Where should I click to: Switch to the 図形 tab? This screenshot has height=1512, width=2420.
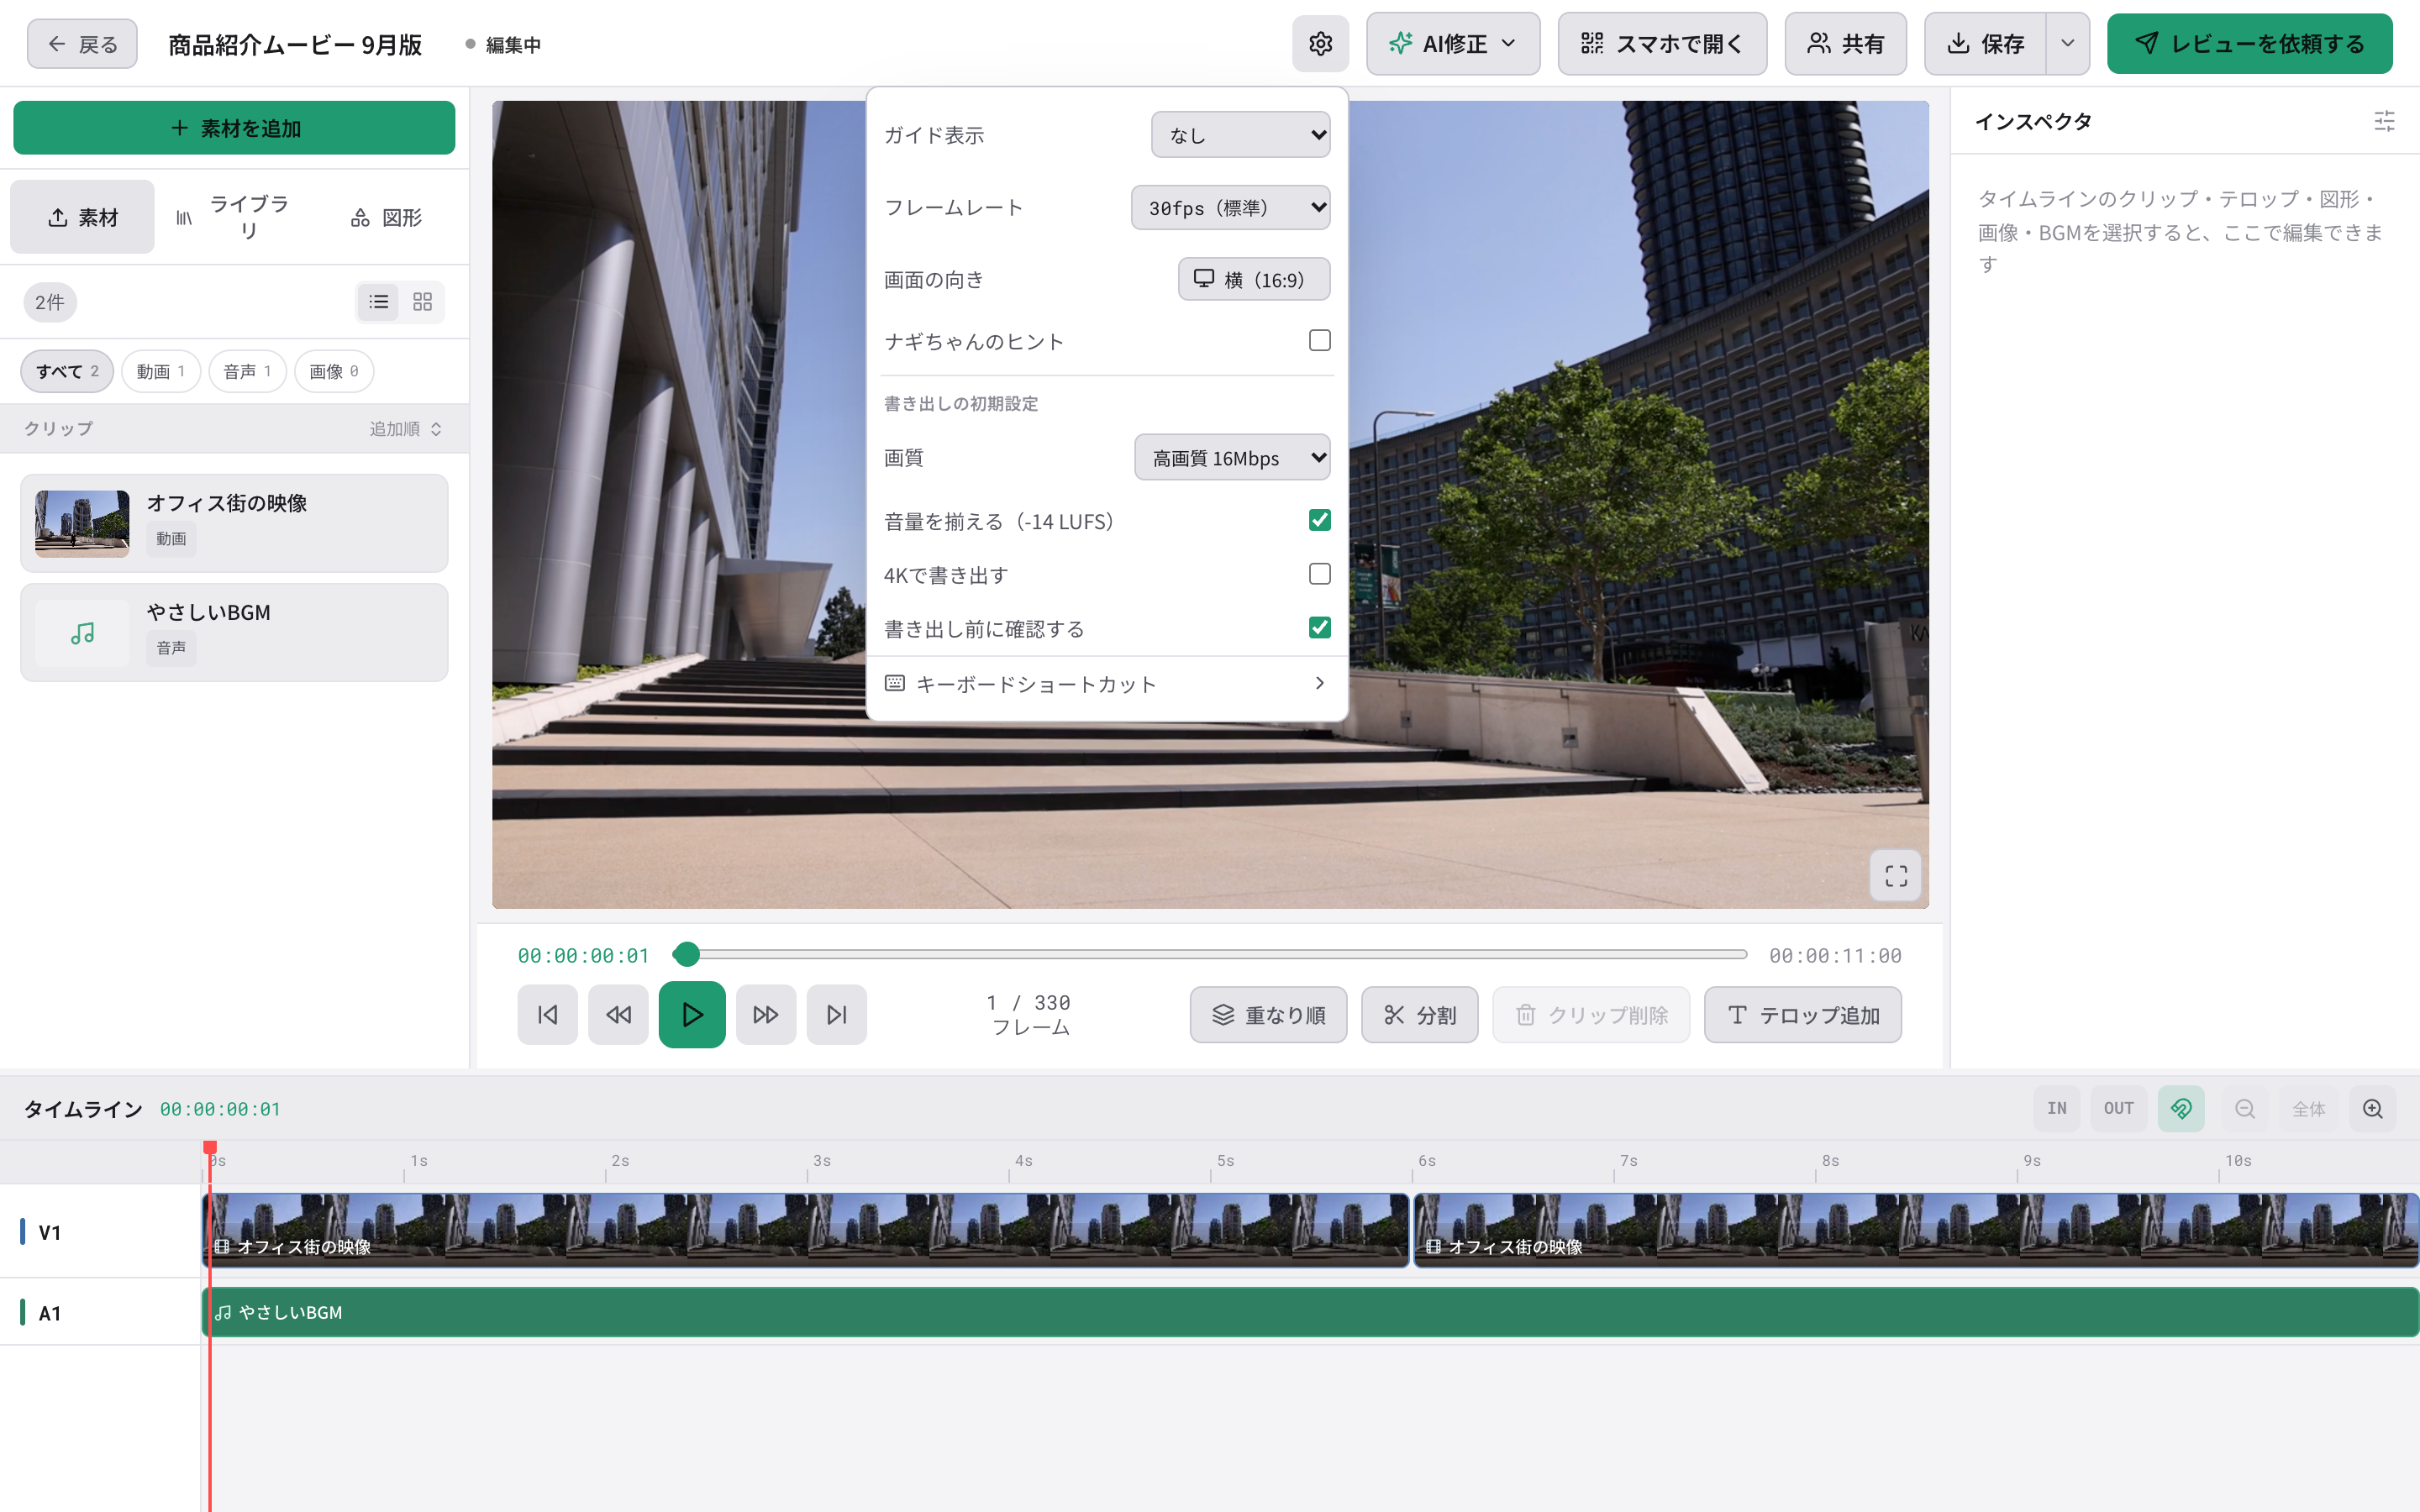point(387,217)
